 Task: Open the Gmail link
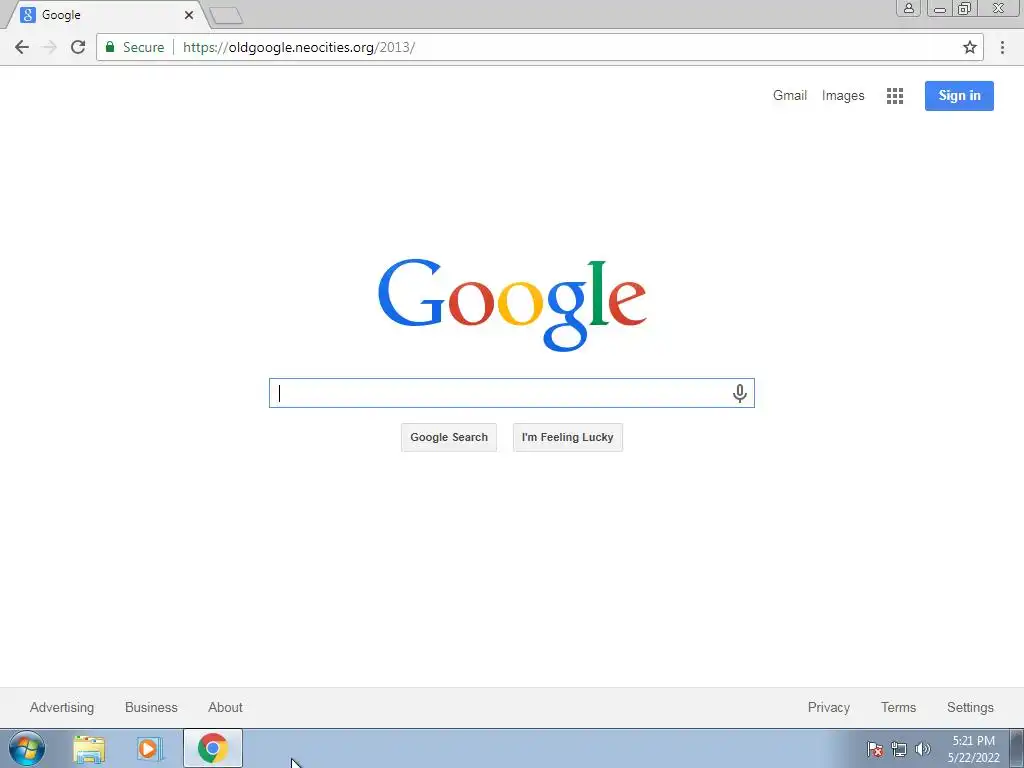click(x=790, y=95)
